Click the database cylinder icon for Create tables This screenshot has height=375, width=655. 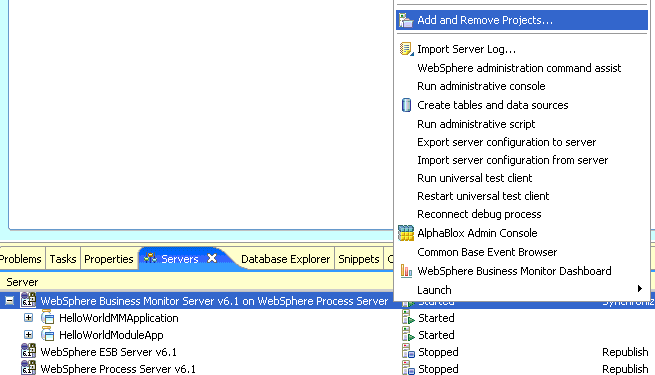tap(406, 105)
